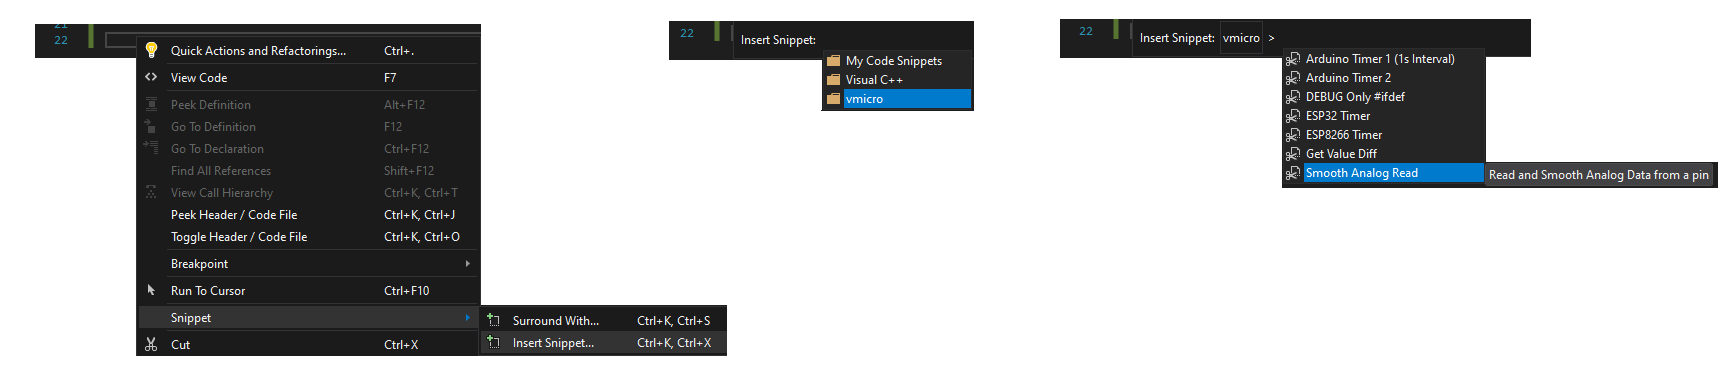This screenshot has height=373, width=1723.
Task: Expand the Breakpoint submenu arrow
Action: [467, 264]
